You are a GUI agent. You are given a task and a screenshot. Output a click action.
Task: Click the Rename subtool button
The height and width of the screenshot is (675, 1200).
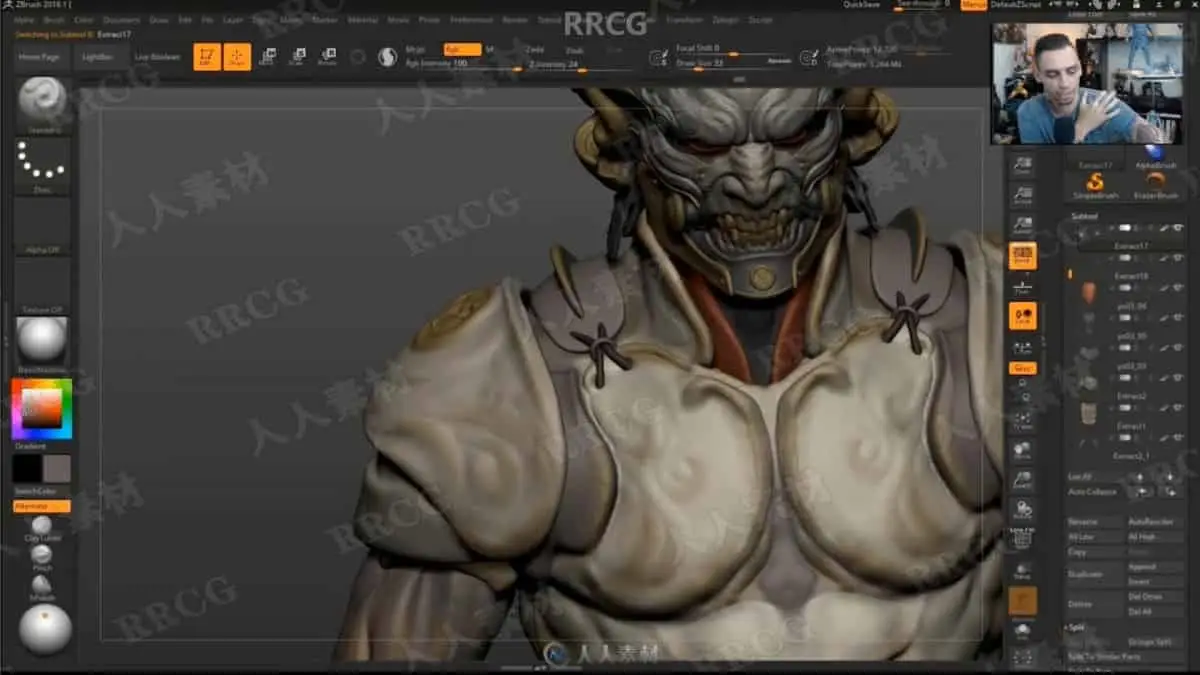[x=1095, y=522]
